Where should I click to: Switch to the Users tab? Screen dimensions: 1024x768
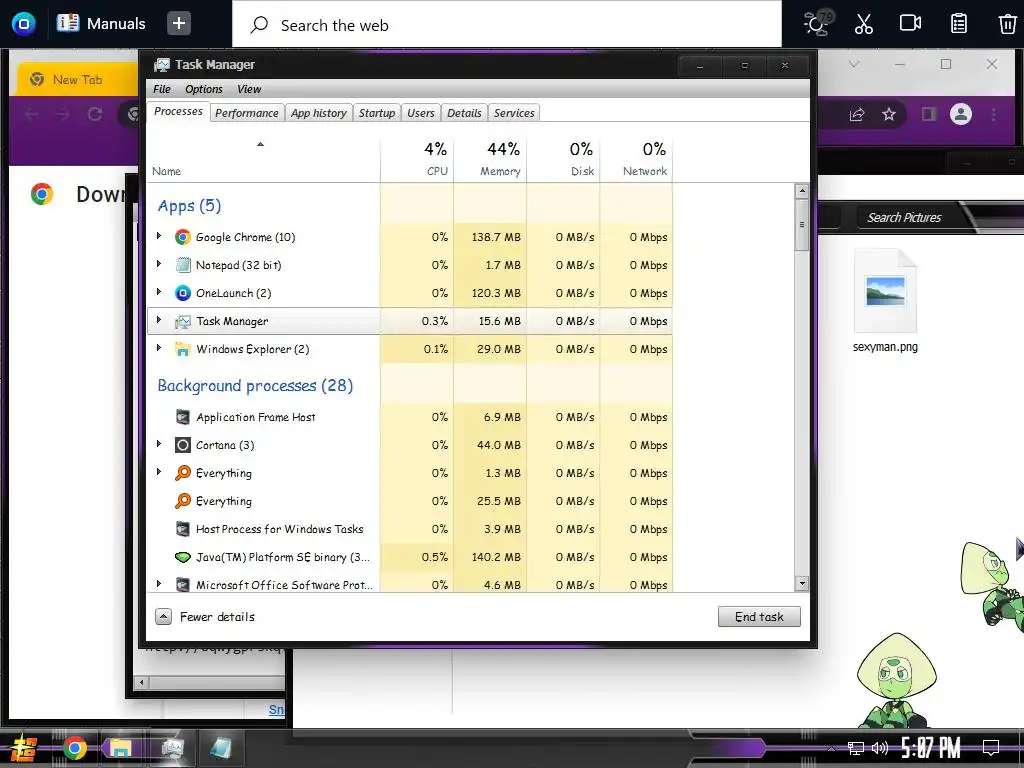coord(421,113)
